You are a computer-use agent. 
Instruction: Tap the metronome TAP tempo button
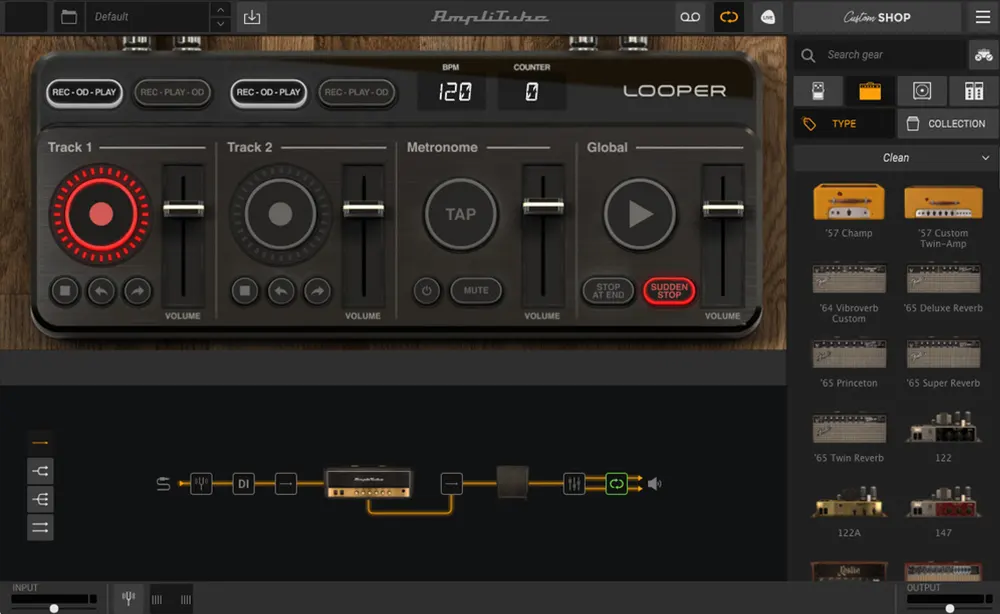[x=460, y=214]
